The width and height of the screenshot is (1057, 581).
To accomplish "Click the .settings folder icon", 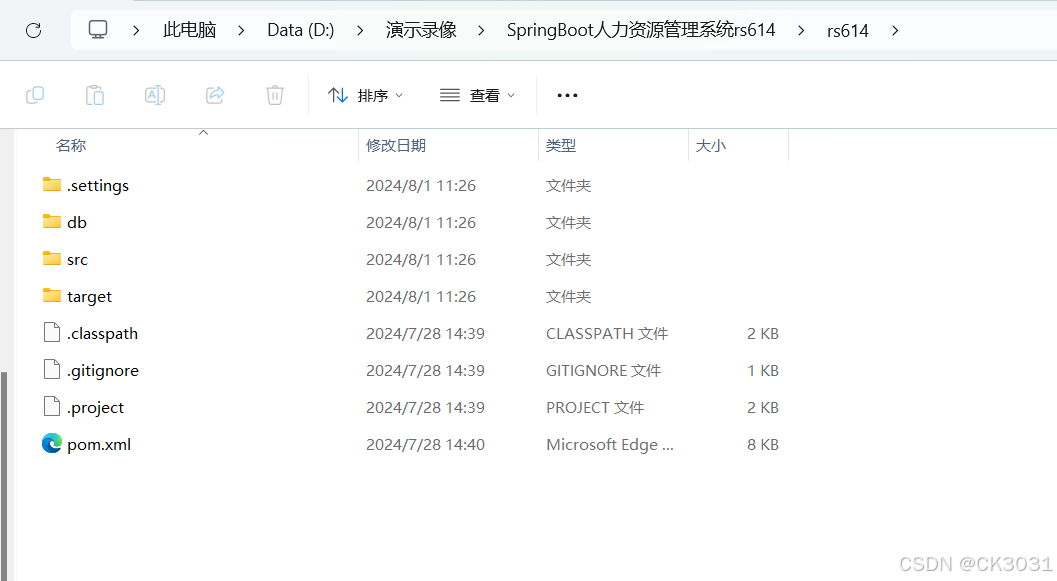I will [52, 185].
